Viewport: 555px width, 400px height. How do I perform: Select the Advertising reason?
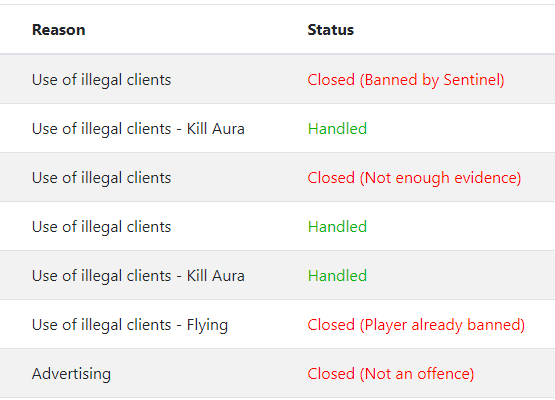coord(71,374)
